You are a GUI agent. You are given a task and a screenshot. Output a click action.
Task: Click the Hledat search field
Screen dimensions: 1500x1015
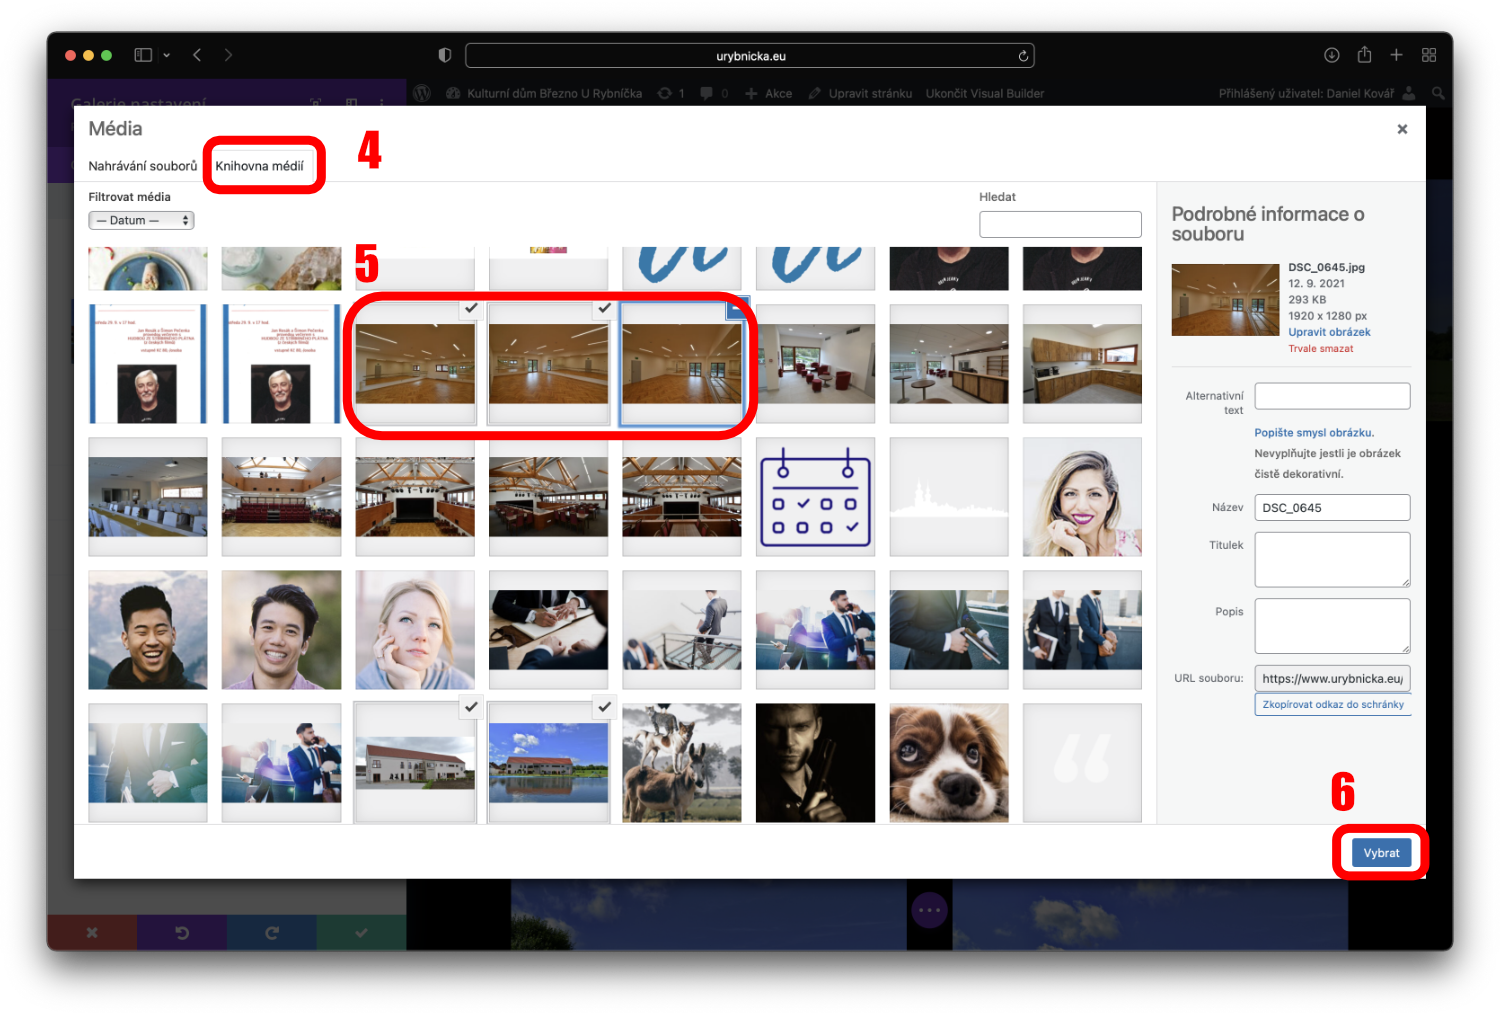(1060, 224)
